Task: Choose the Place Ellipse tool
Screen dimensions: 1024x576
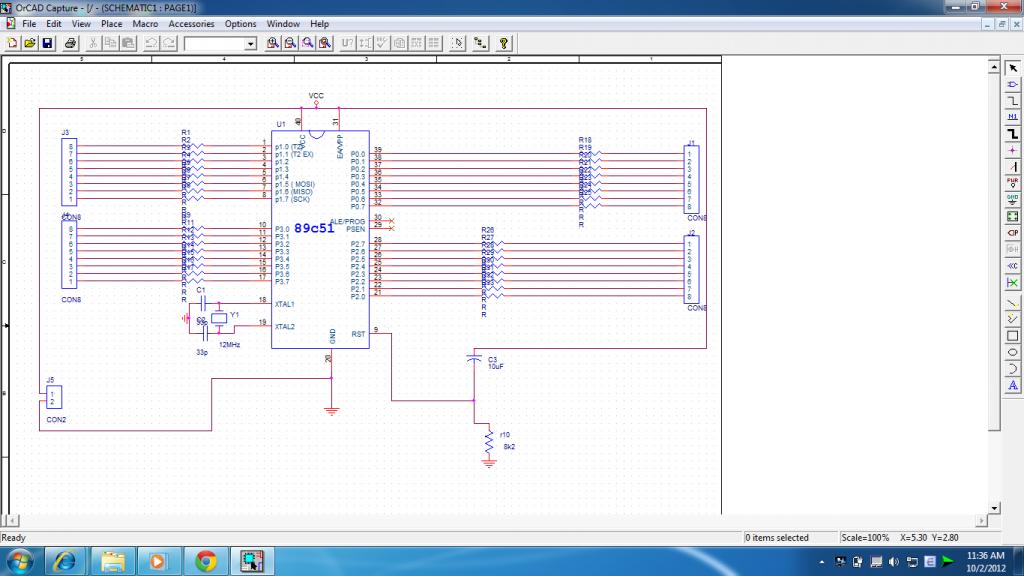Action: pyautogui.click(x=1012, y=352)
